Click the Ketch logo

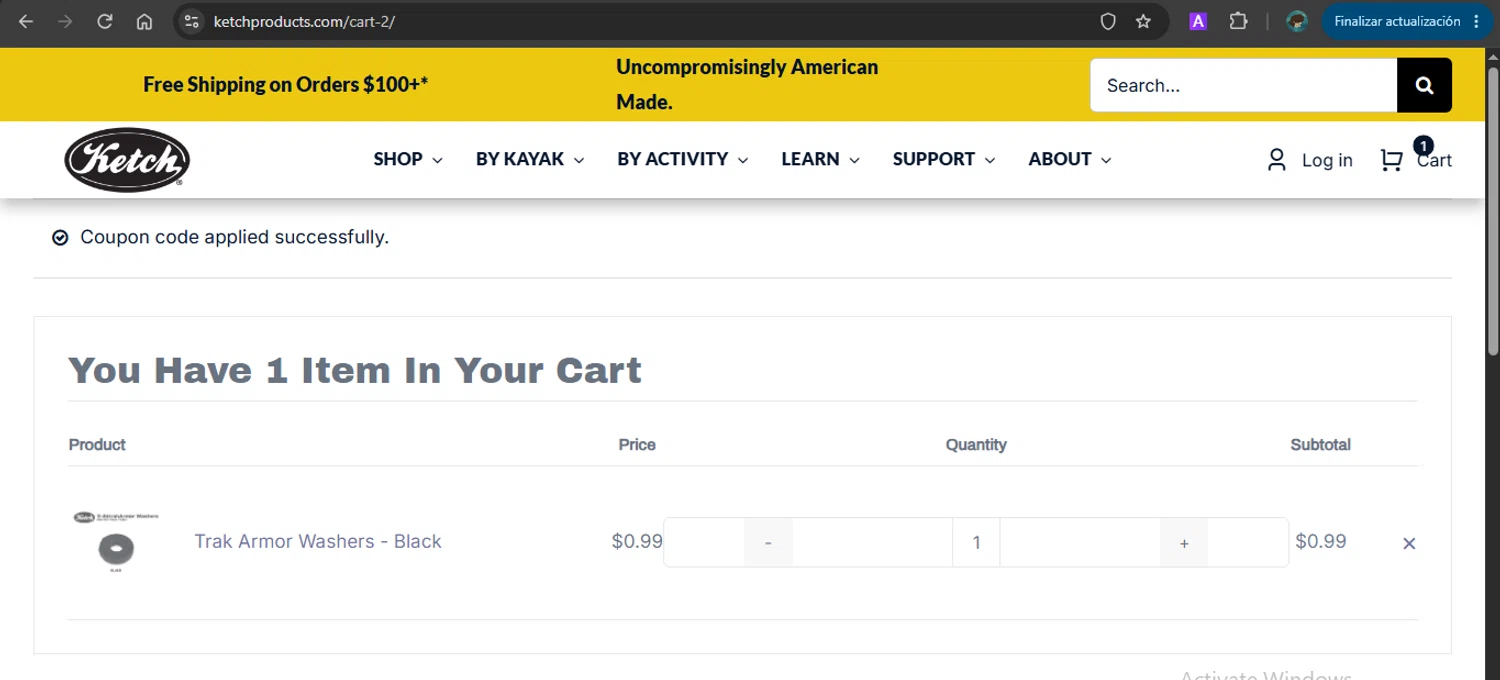pyautogui.click(x=127, y=160)
